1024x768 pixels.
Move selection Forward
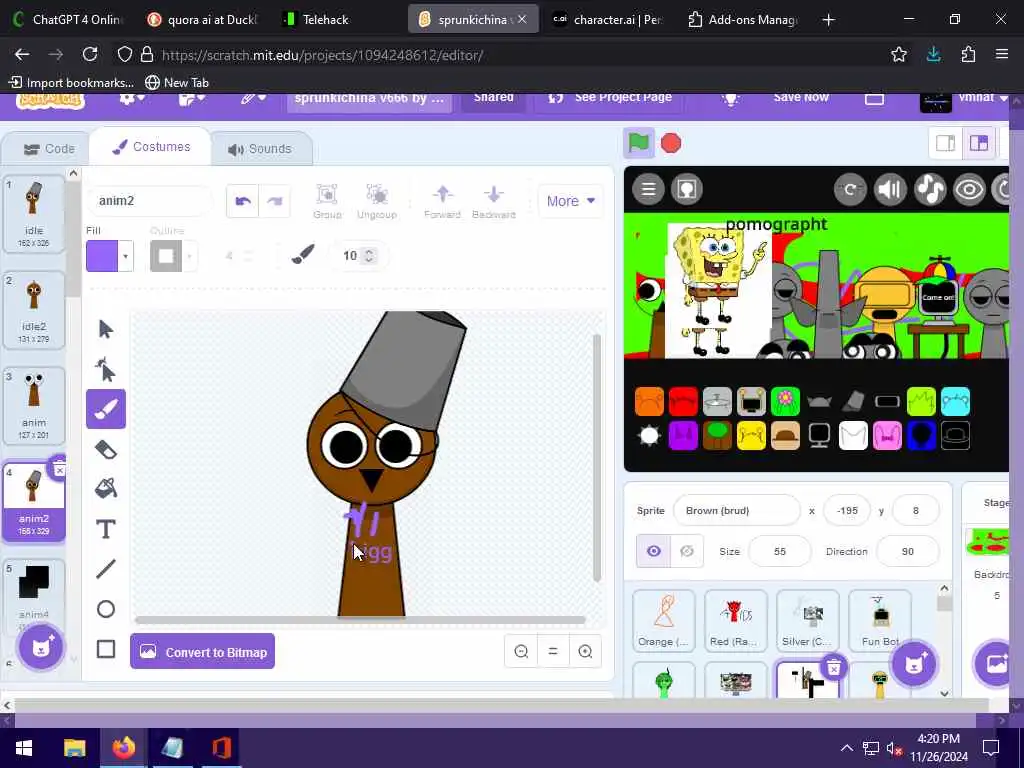(442, 201)
